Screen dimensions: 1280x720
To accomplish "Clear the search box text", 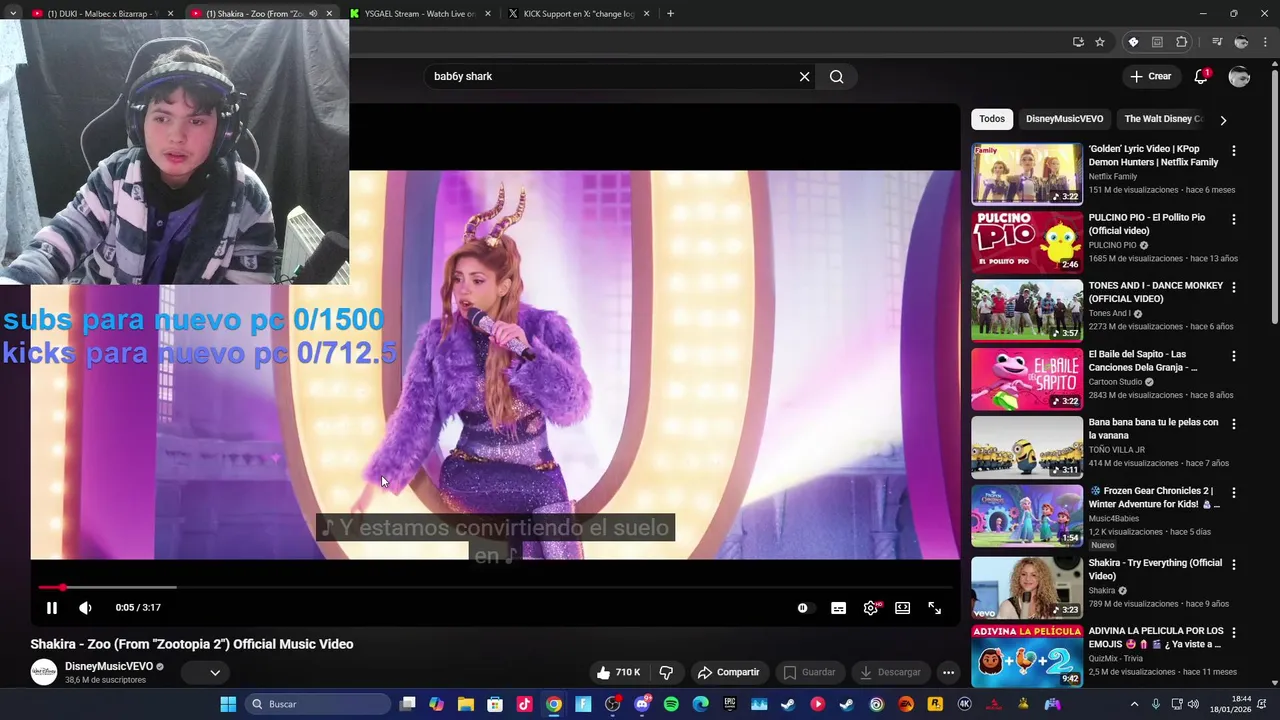I will 804,76.
